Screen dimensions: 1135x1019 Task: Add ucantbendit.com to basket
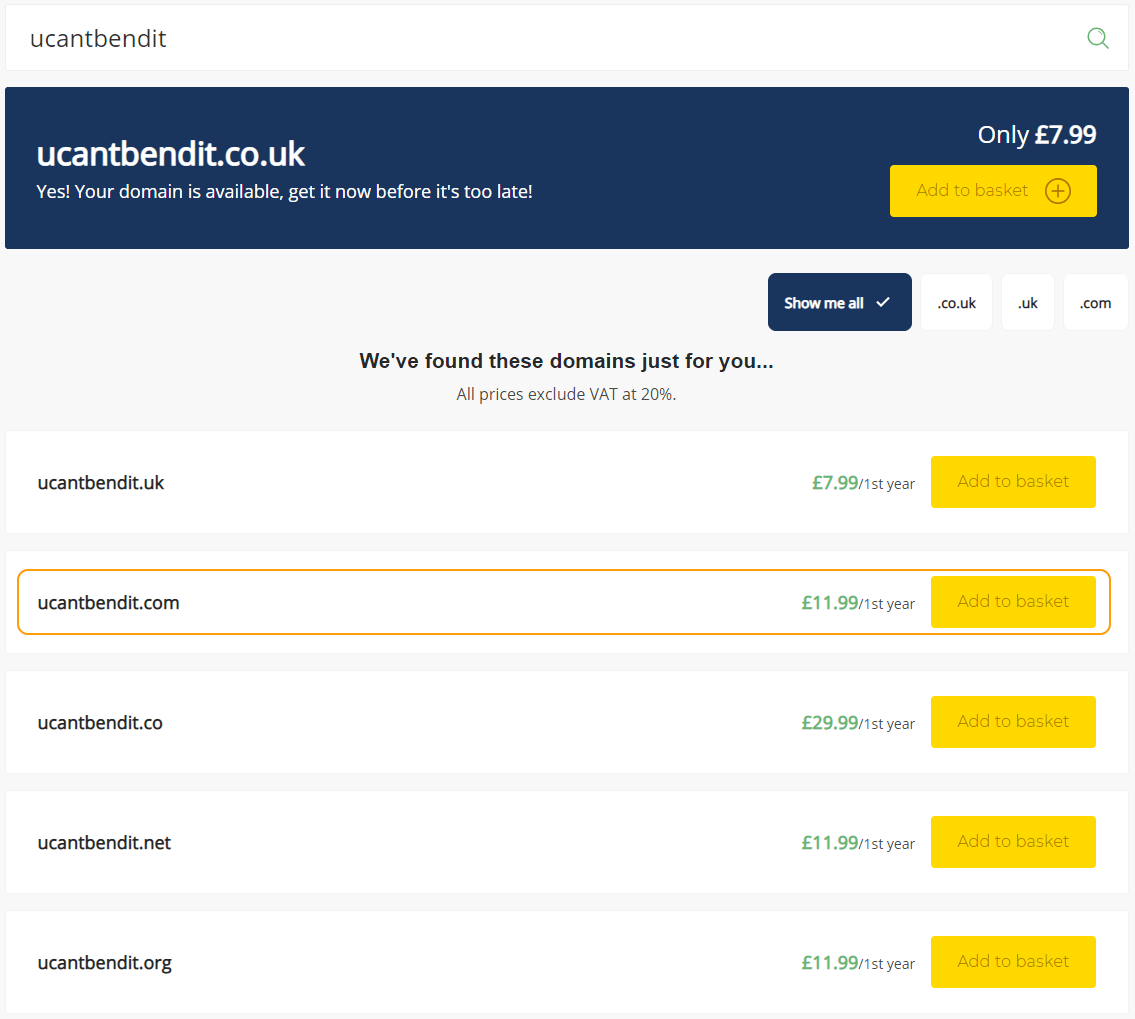(1013, 602)
